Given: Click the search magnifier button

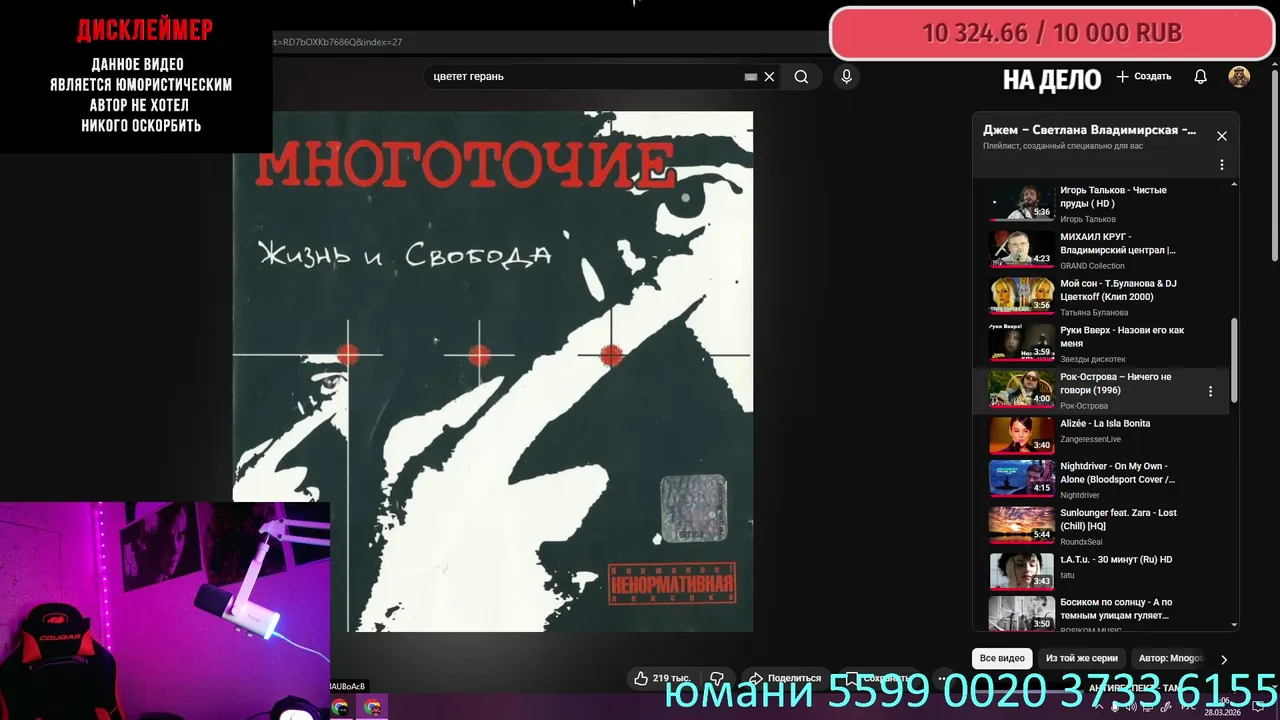Looking at the screenshot, I should point(801,77).
